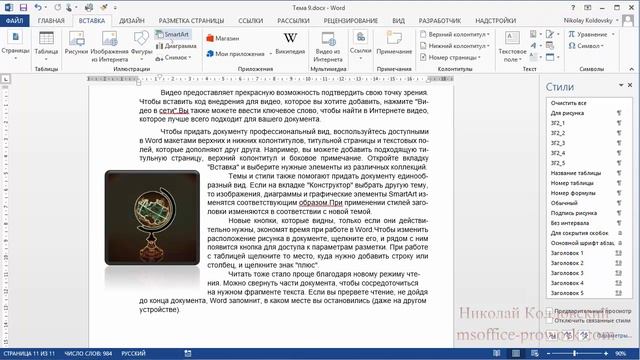Insert a Текстовое поле text box
Image resolution: width=640 pixels, height=360 pixels.
[x=512, y=46]
